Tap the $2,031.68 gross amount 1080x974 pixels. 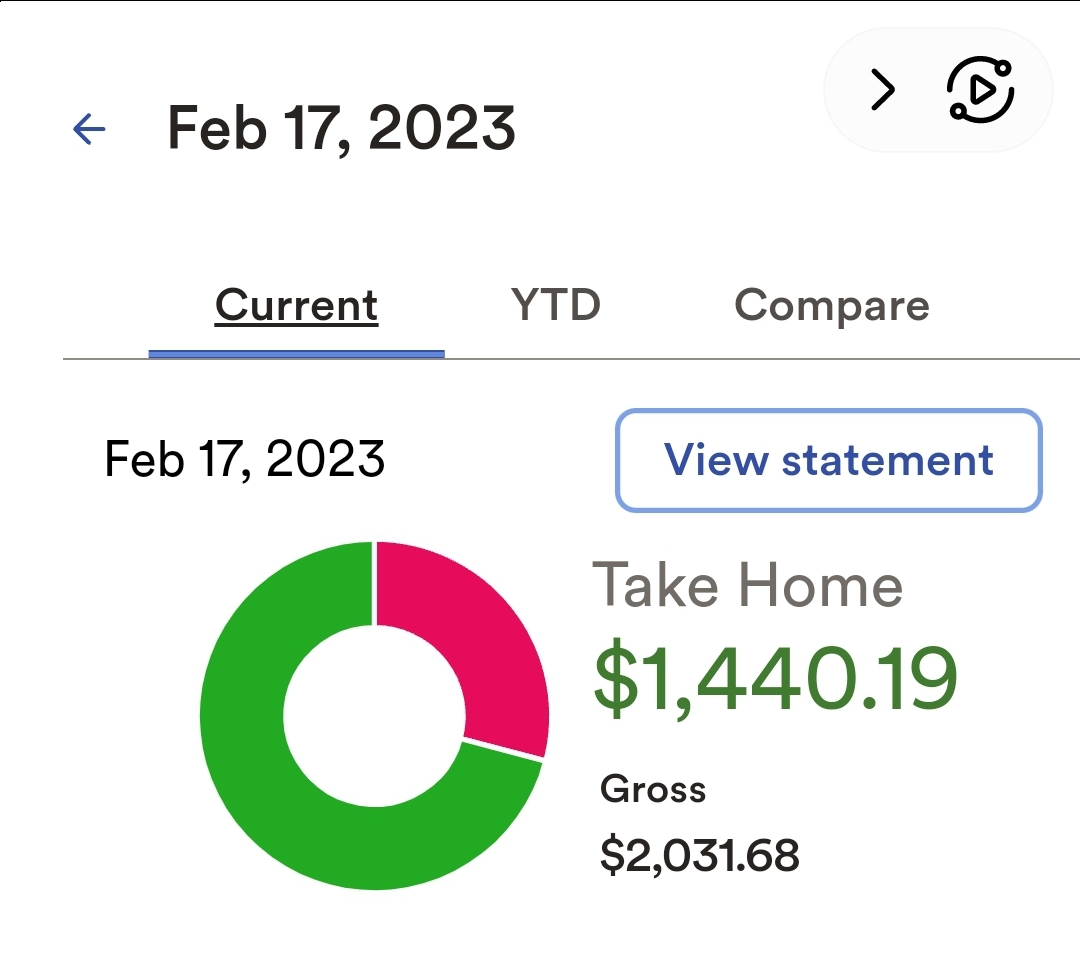(700, 856)
